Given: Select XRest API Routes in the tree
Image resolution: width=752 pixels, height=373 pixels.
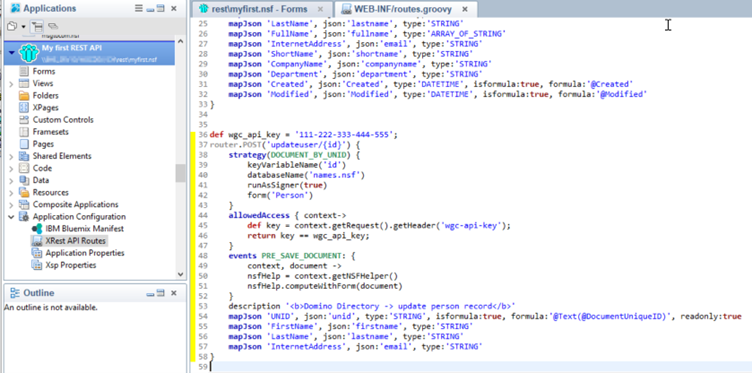Looking at the screenshot, I should tap(75, 241).
